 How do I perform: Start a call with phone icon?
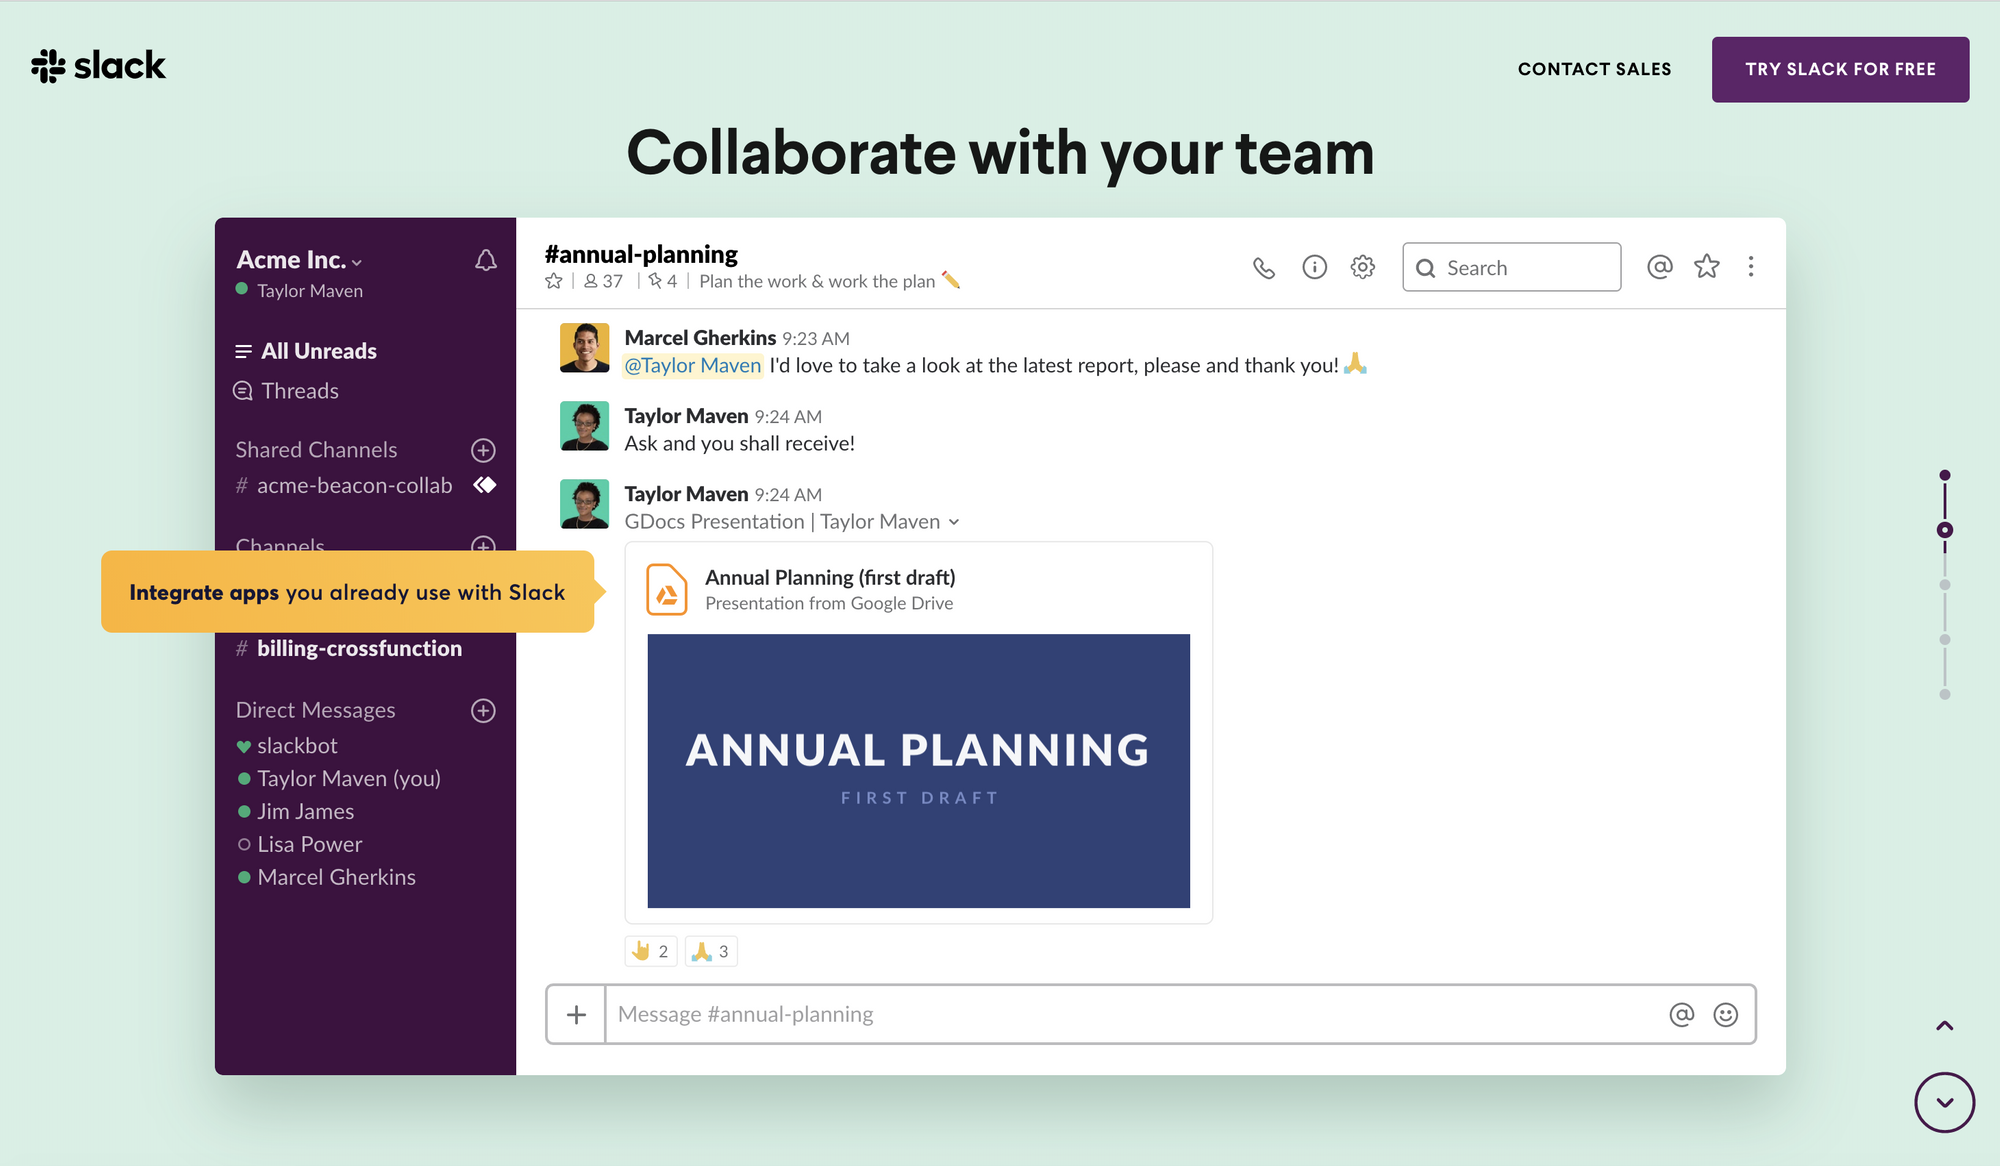[x=1264, y=268]
